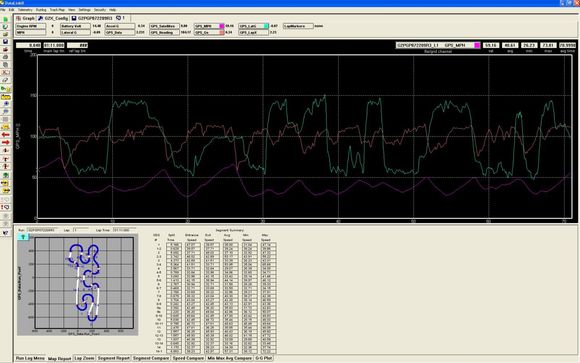Click the red X icon in toolbar
The image size is (580, 363).
click(x=6, y=73)
